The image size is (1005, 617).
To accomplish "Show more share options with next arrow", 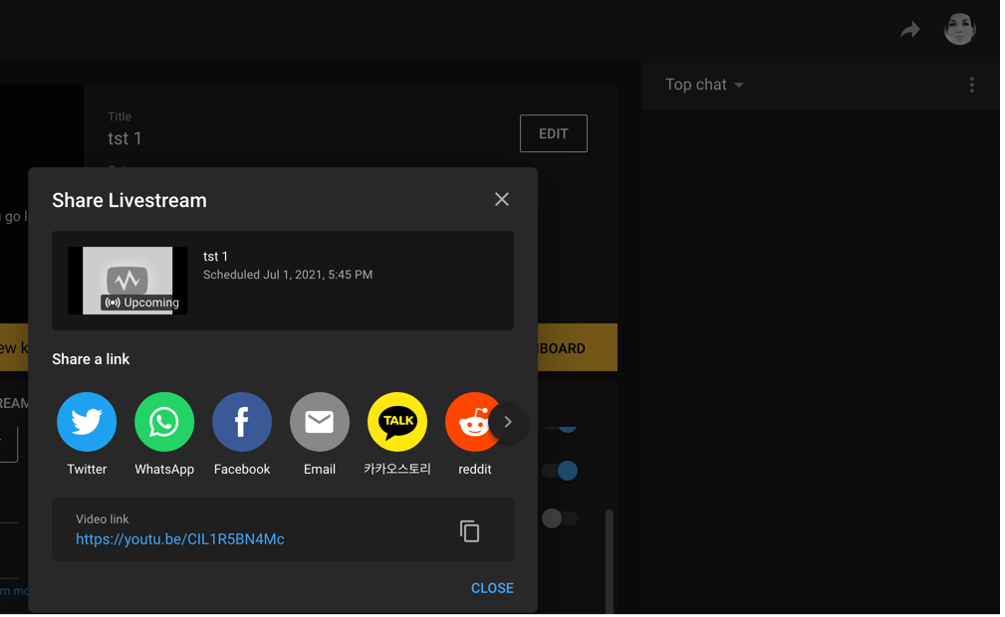I will coord(508,422).
